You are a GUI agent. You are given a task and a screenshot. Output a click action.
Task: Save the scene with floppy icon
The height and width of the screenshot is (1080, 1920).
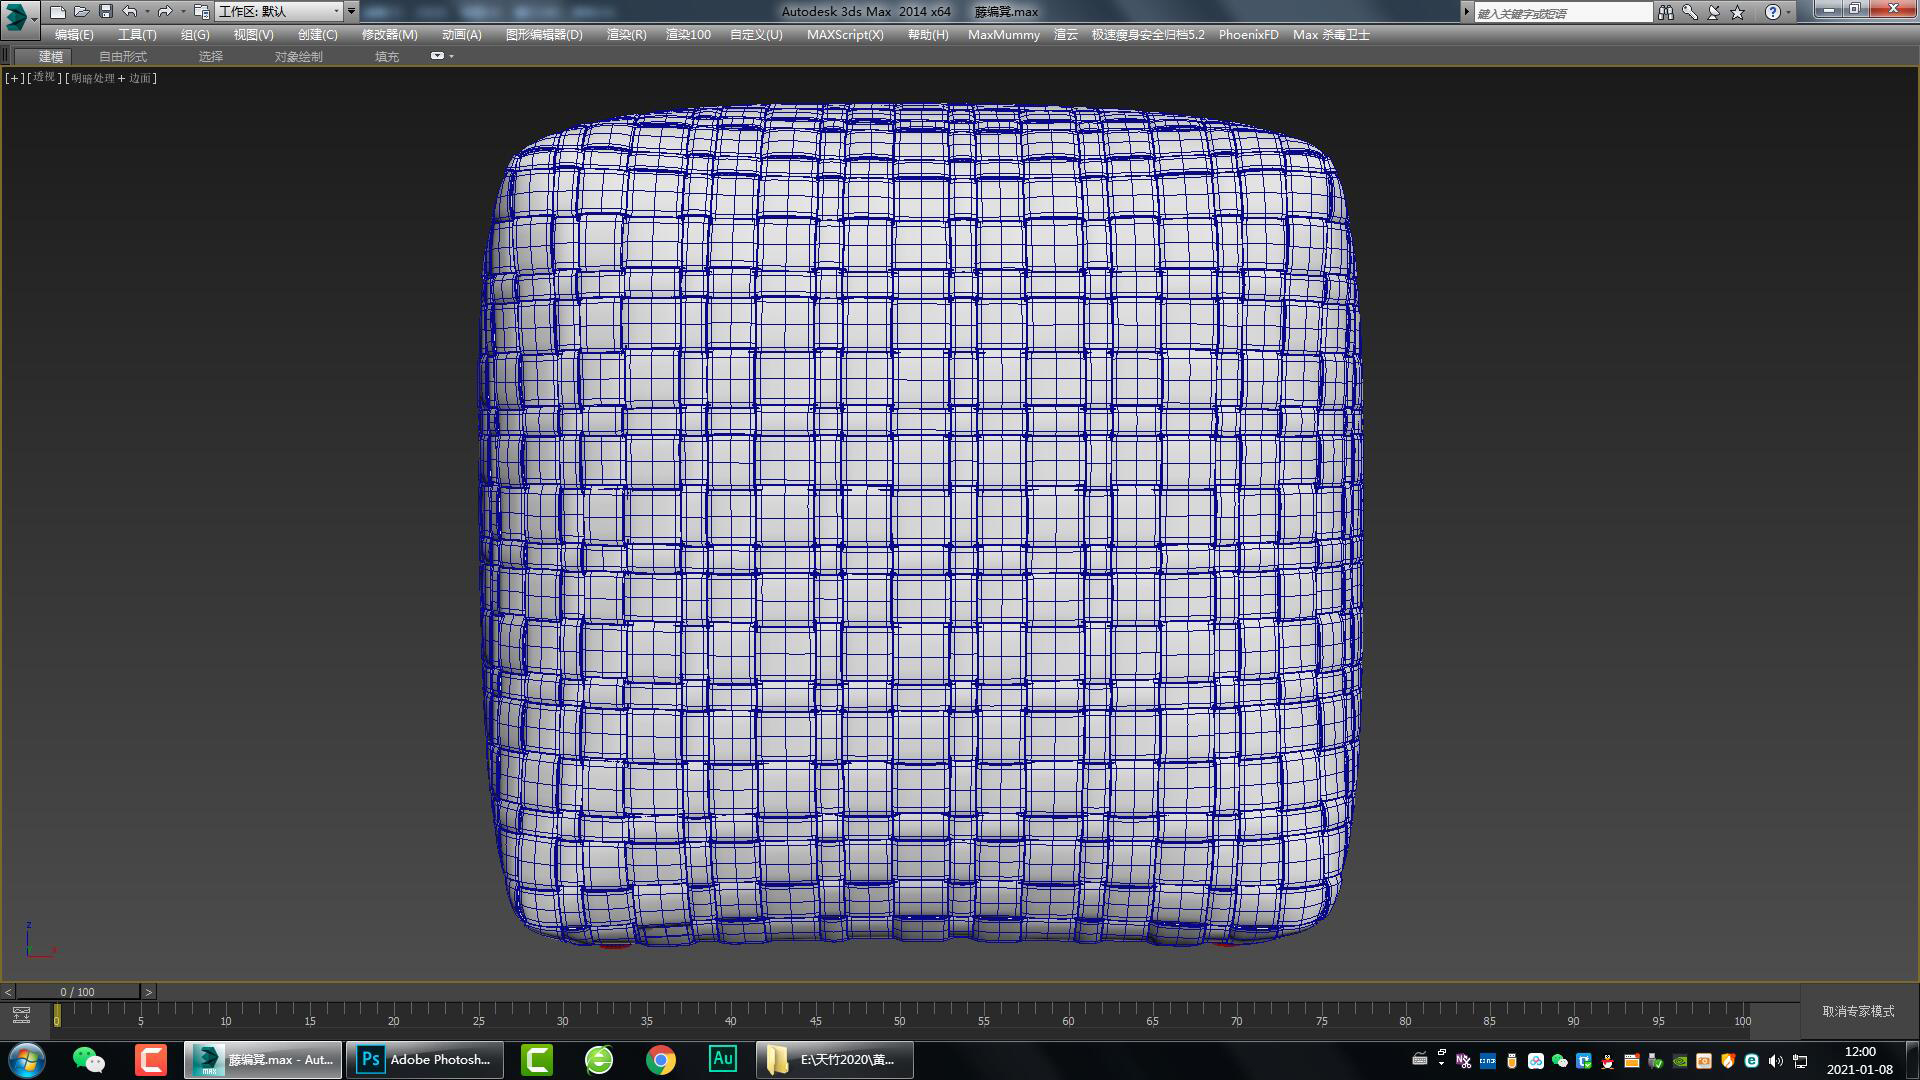pos(106,12)
